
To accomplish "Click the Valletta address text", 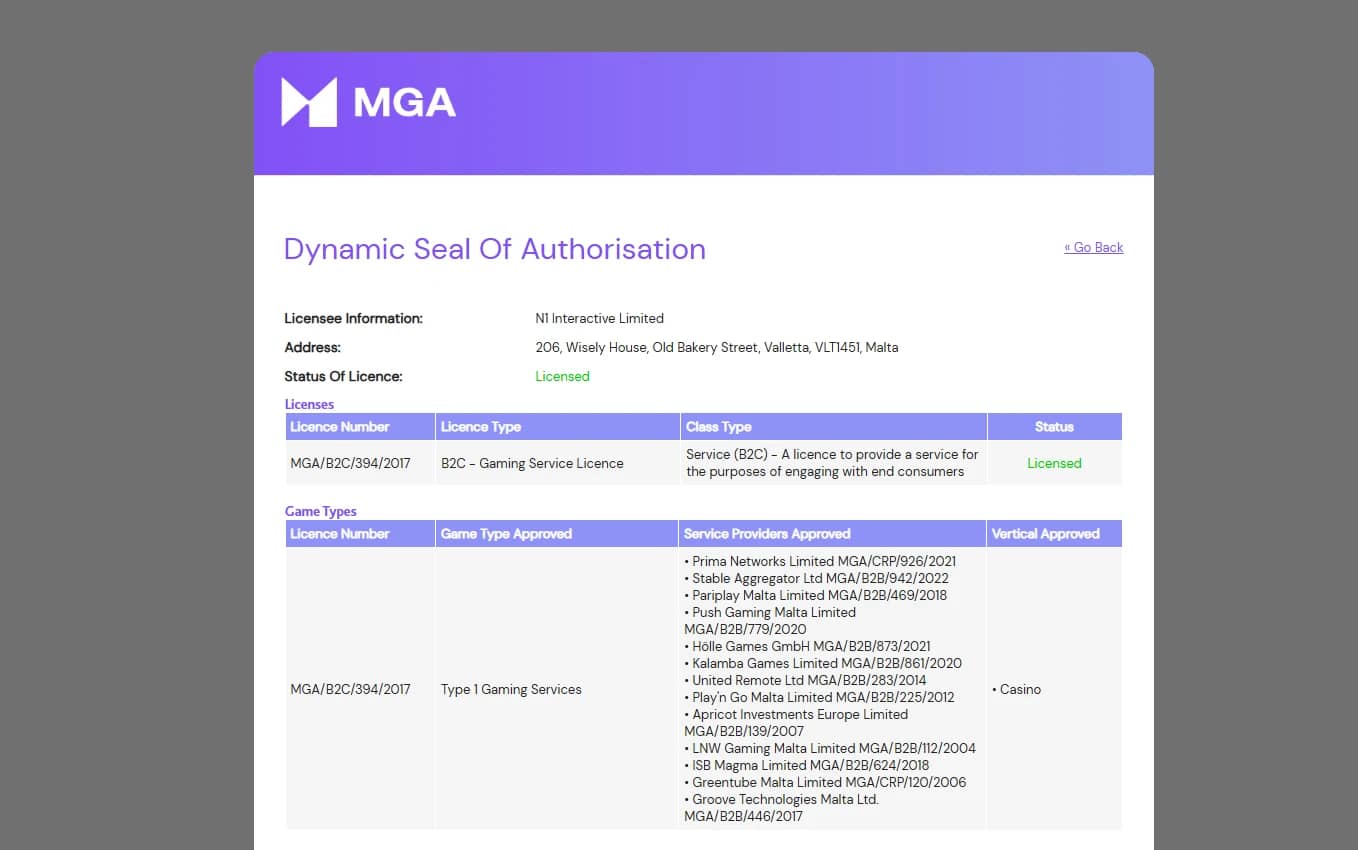I will pyautogui.click(x=716, y=347).
